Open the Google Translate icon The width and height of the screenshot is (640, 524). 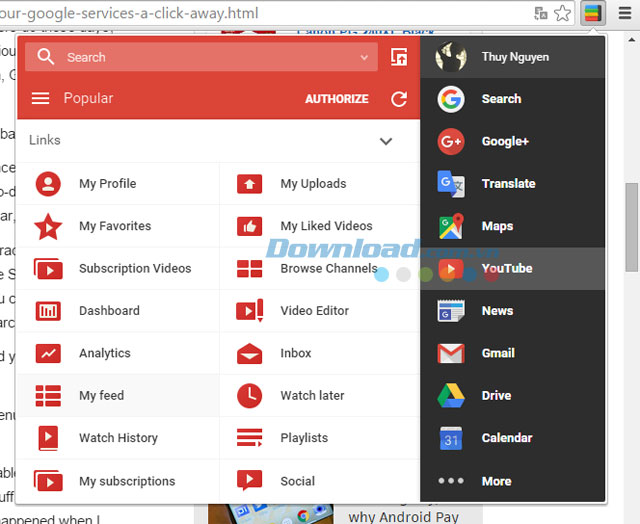(451, 184)
